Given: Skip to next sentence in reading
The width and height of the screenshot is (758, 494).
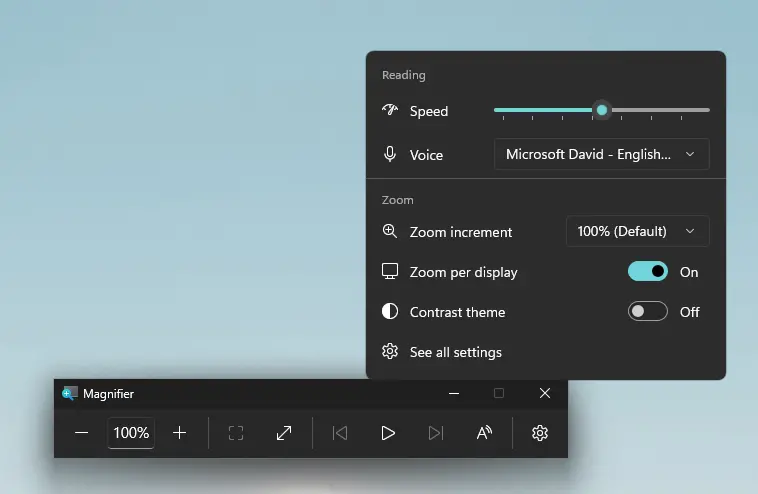Looking at the screenshot, I should pos(436,433).
